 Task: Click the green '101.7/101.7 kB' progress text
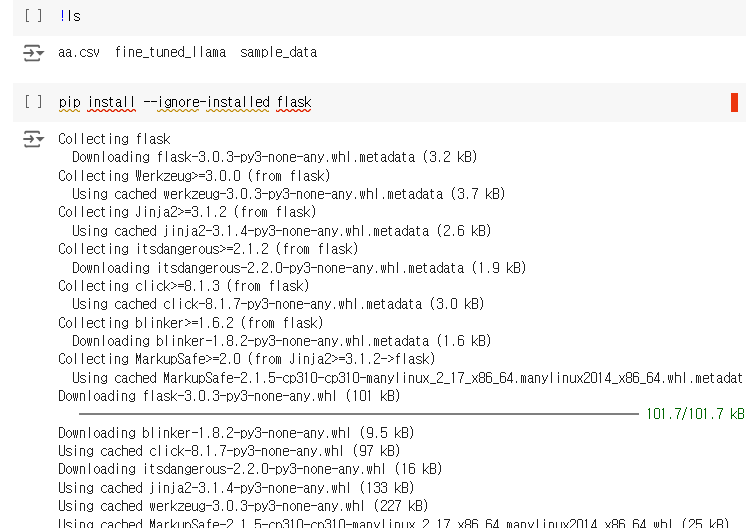(695, 414)
